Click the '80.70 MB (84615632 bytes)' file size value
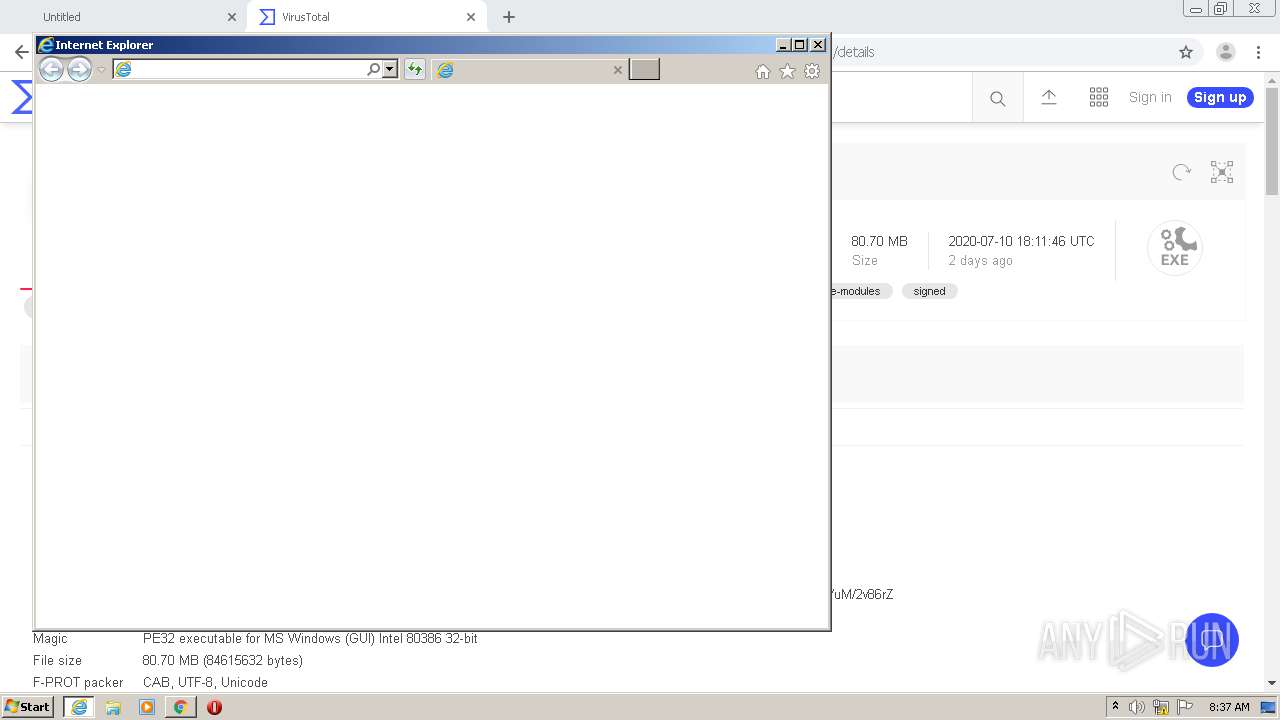 [x=223, y=660]
